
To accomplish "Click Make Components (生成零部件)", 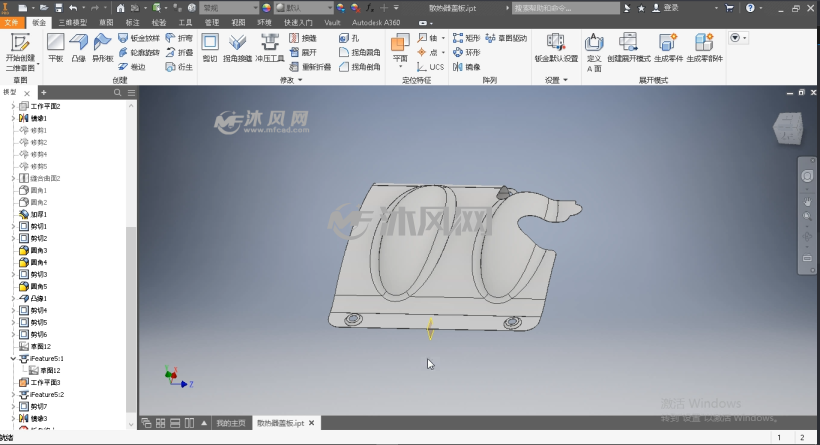I will 704,48.
